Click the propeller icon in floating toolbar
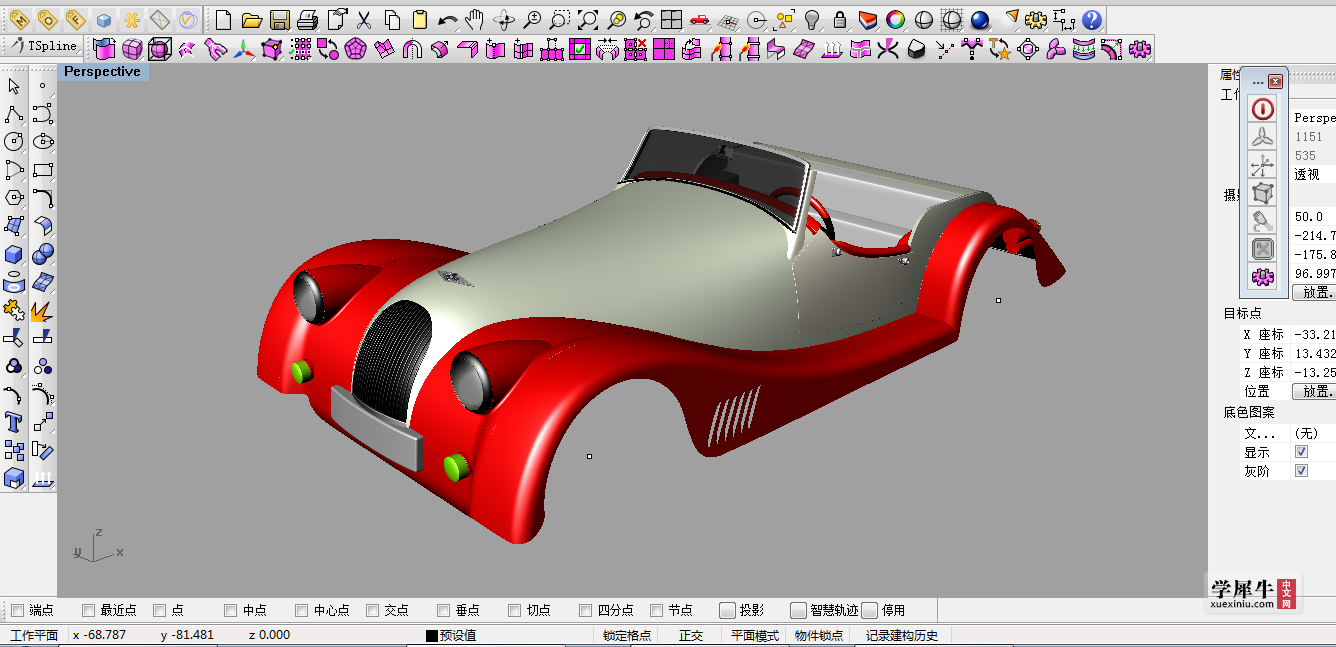 [1263, 137]
